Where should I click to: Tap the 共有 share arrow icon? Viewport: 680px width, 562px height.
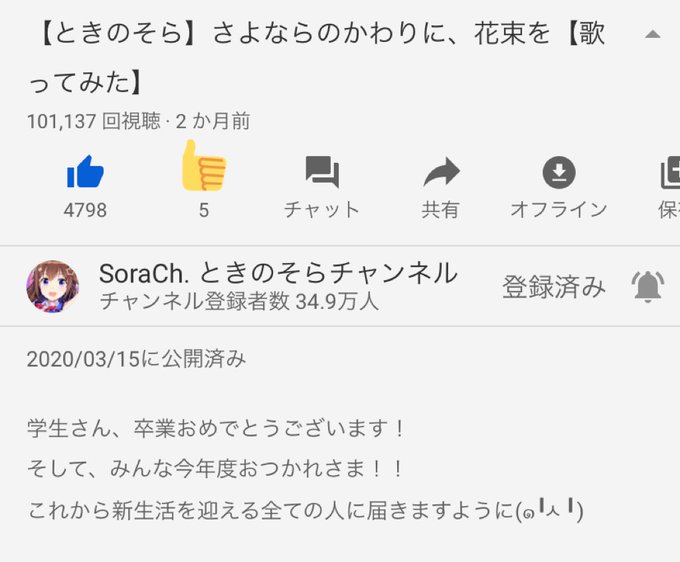pyautogui.click(x=441, y=172)
